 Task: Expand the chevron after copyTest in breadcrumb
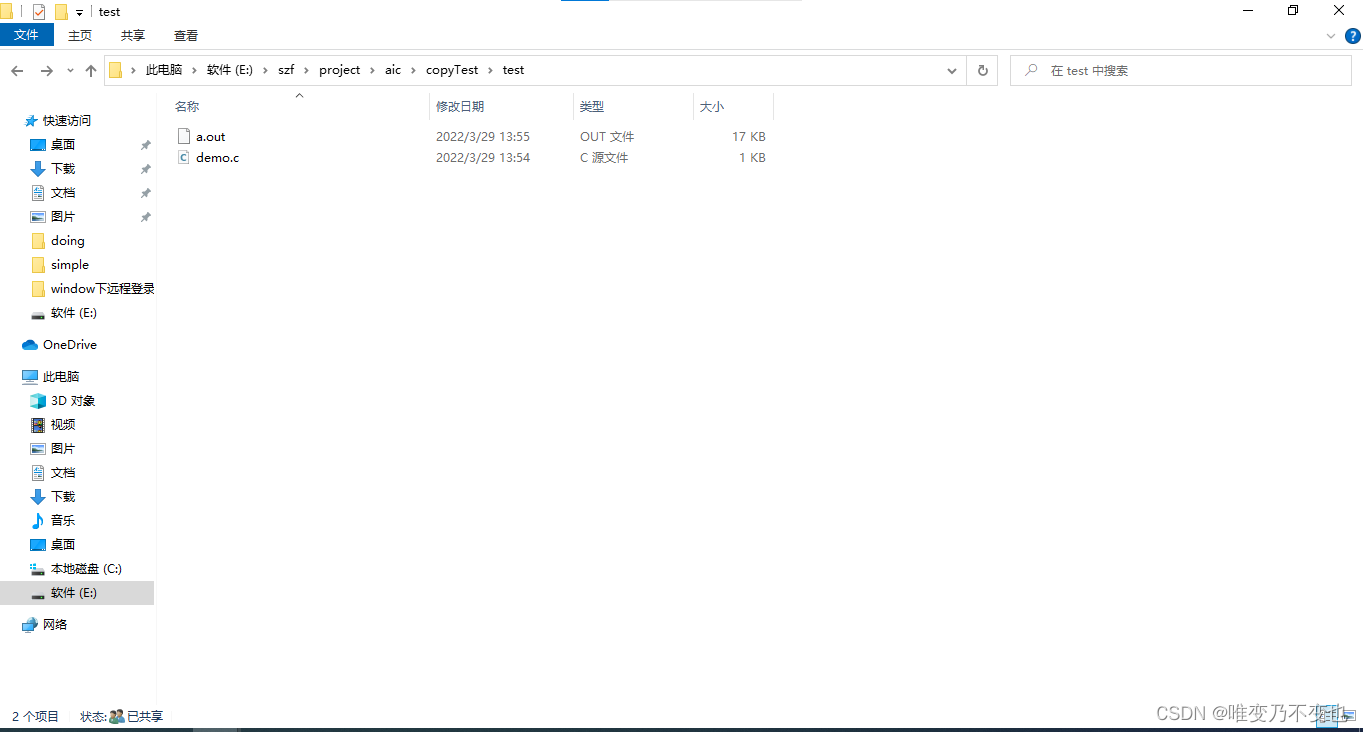(x=491, y=70)
